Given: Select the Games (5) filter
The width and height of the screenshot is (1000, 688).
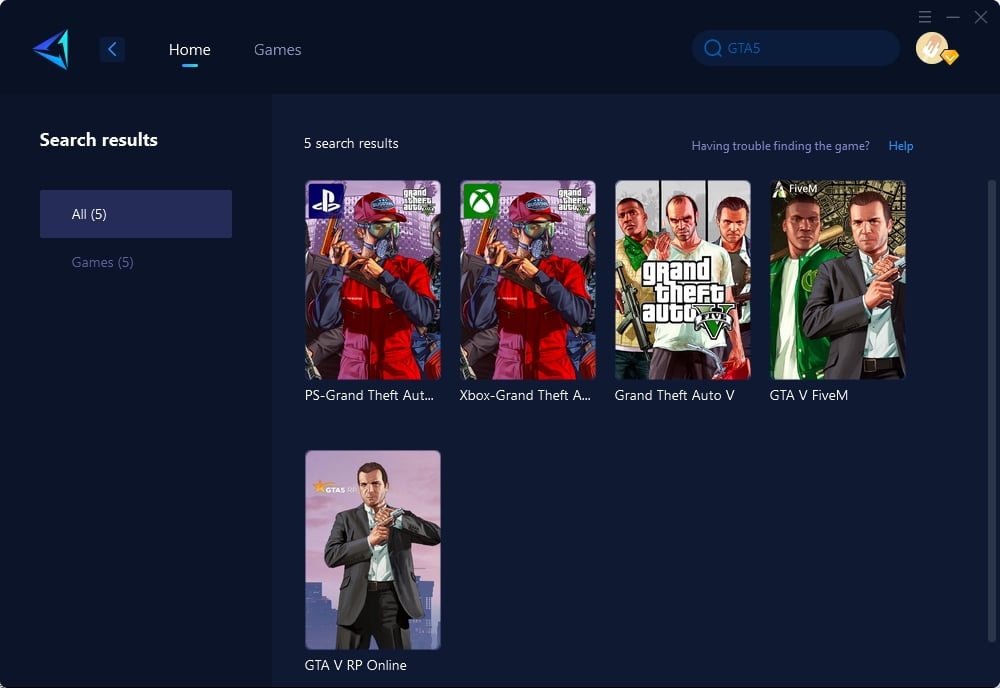Looking at the screenshot, I should (103, 262).
